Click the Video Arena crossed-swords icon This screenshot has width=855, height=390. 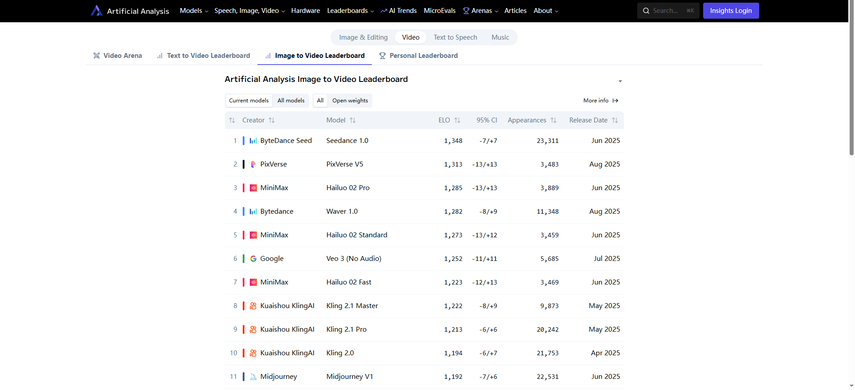pyautogui.click(x=97, y=56)
